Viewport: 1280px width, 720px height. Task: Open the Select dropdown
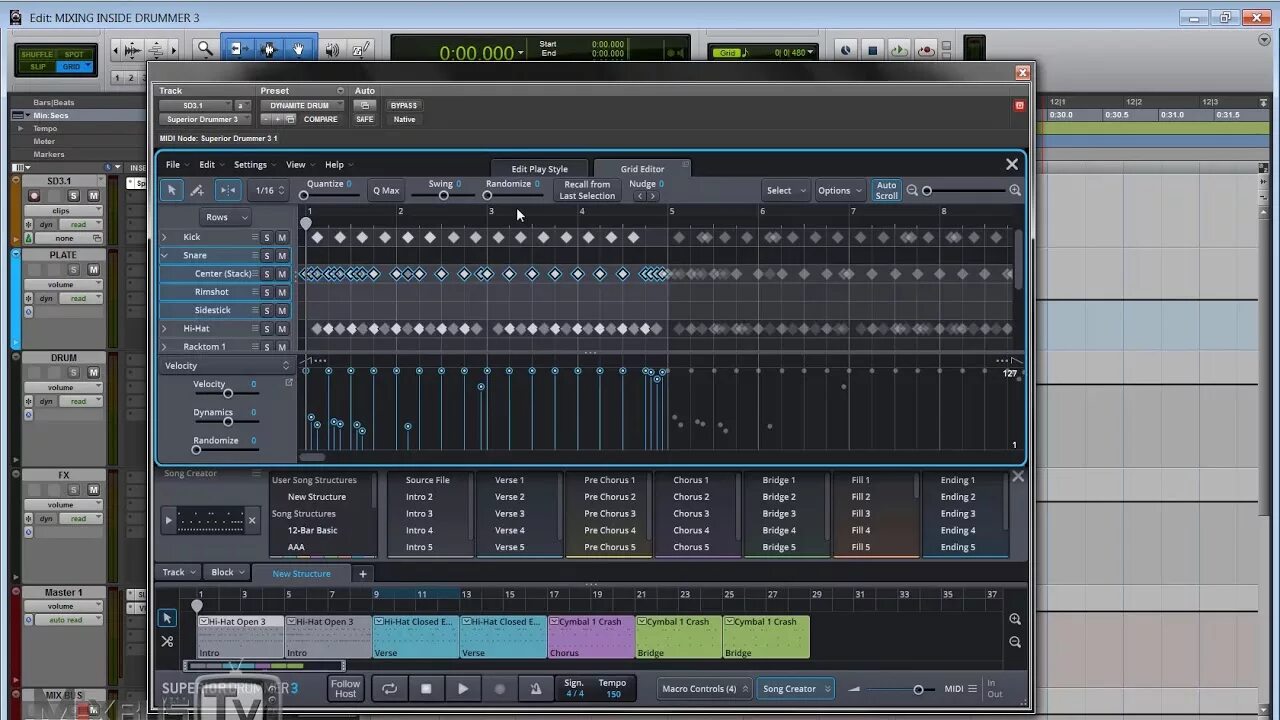(x=786, y=190)
